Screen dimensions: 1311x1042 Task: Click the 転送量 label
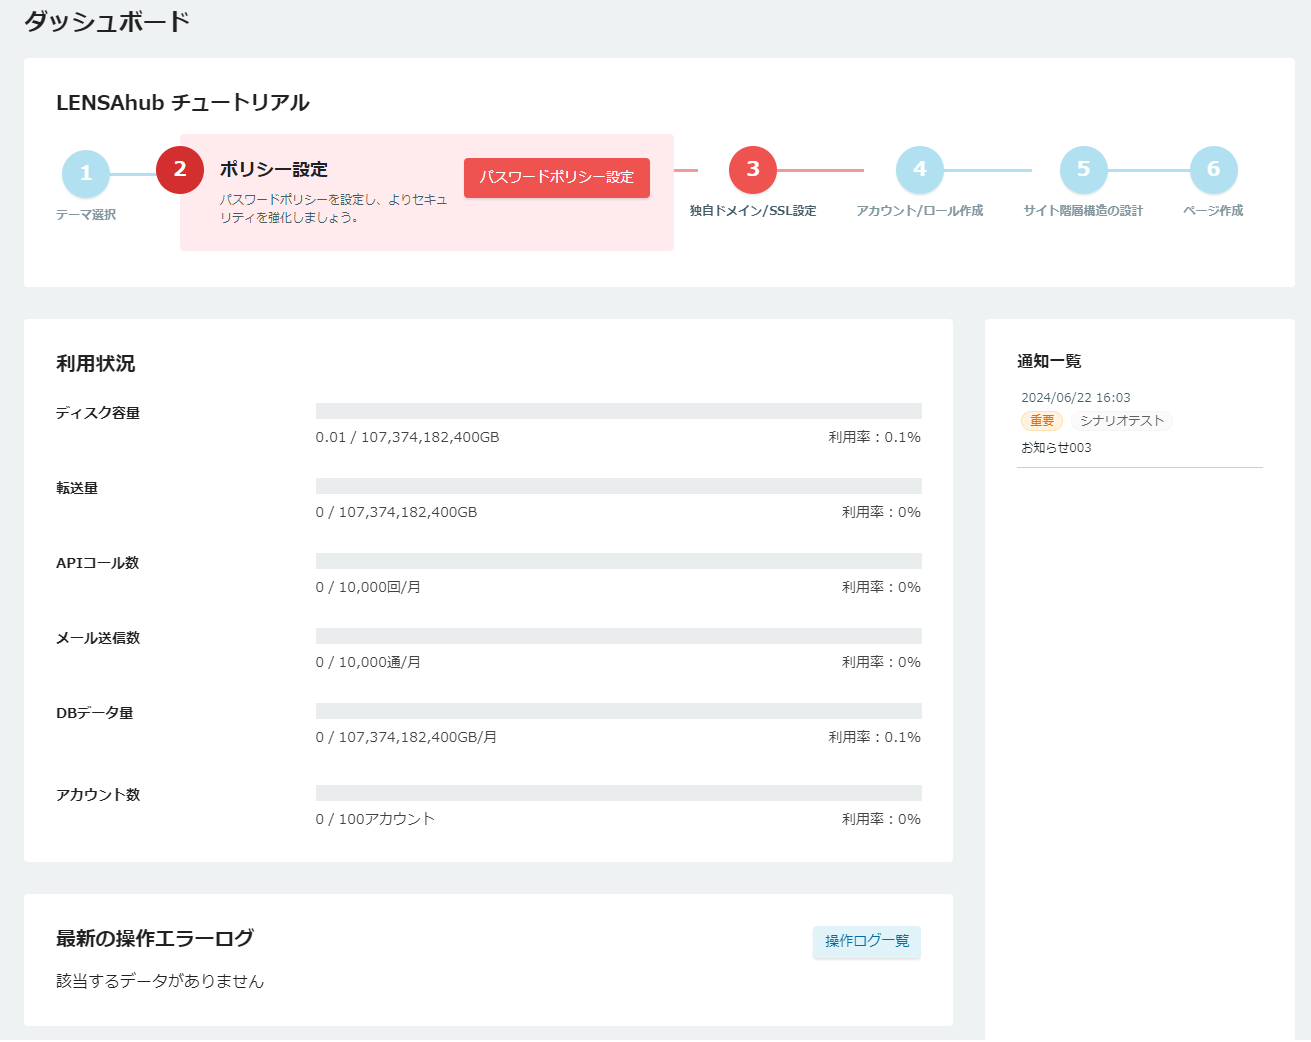point(77,488)
